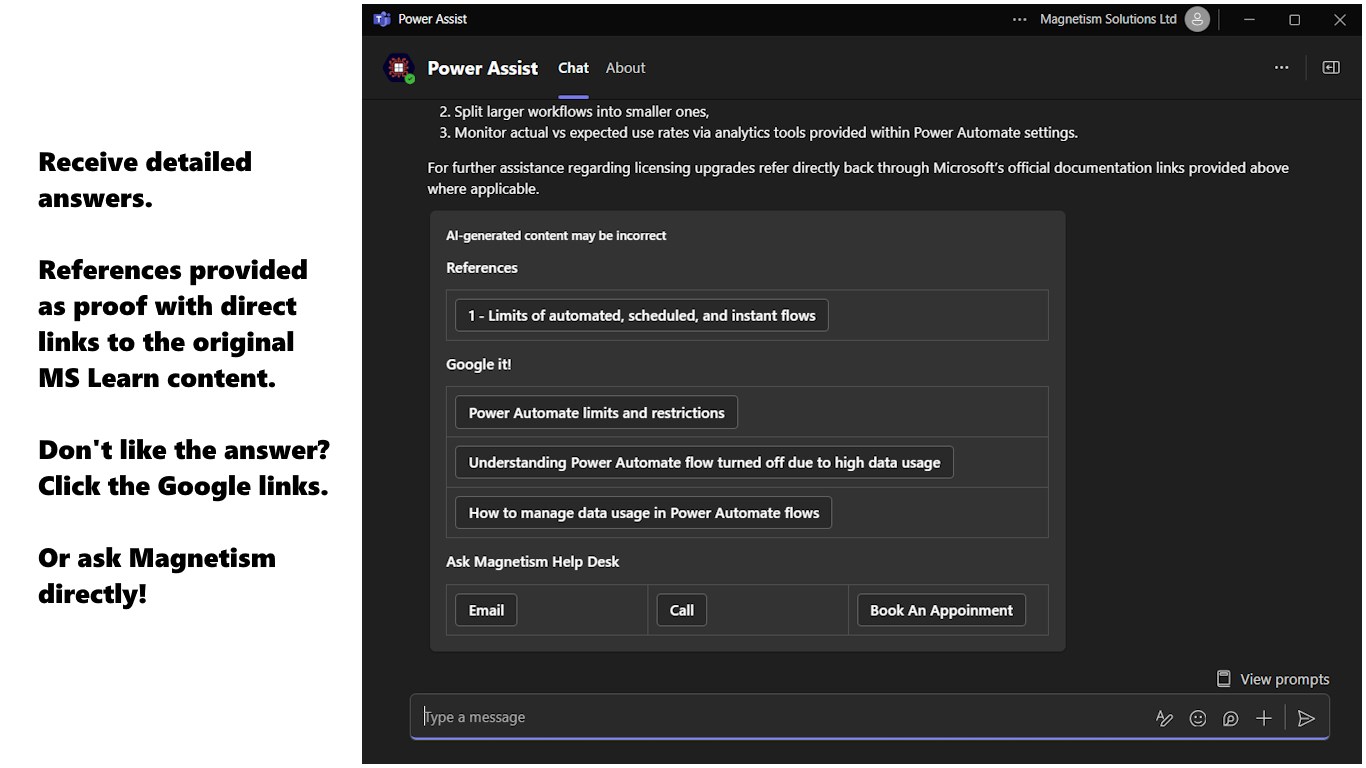This screenshot has height=768, width=1366.
Task: Click the Google it! heading
Action: (479, 365)
